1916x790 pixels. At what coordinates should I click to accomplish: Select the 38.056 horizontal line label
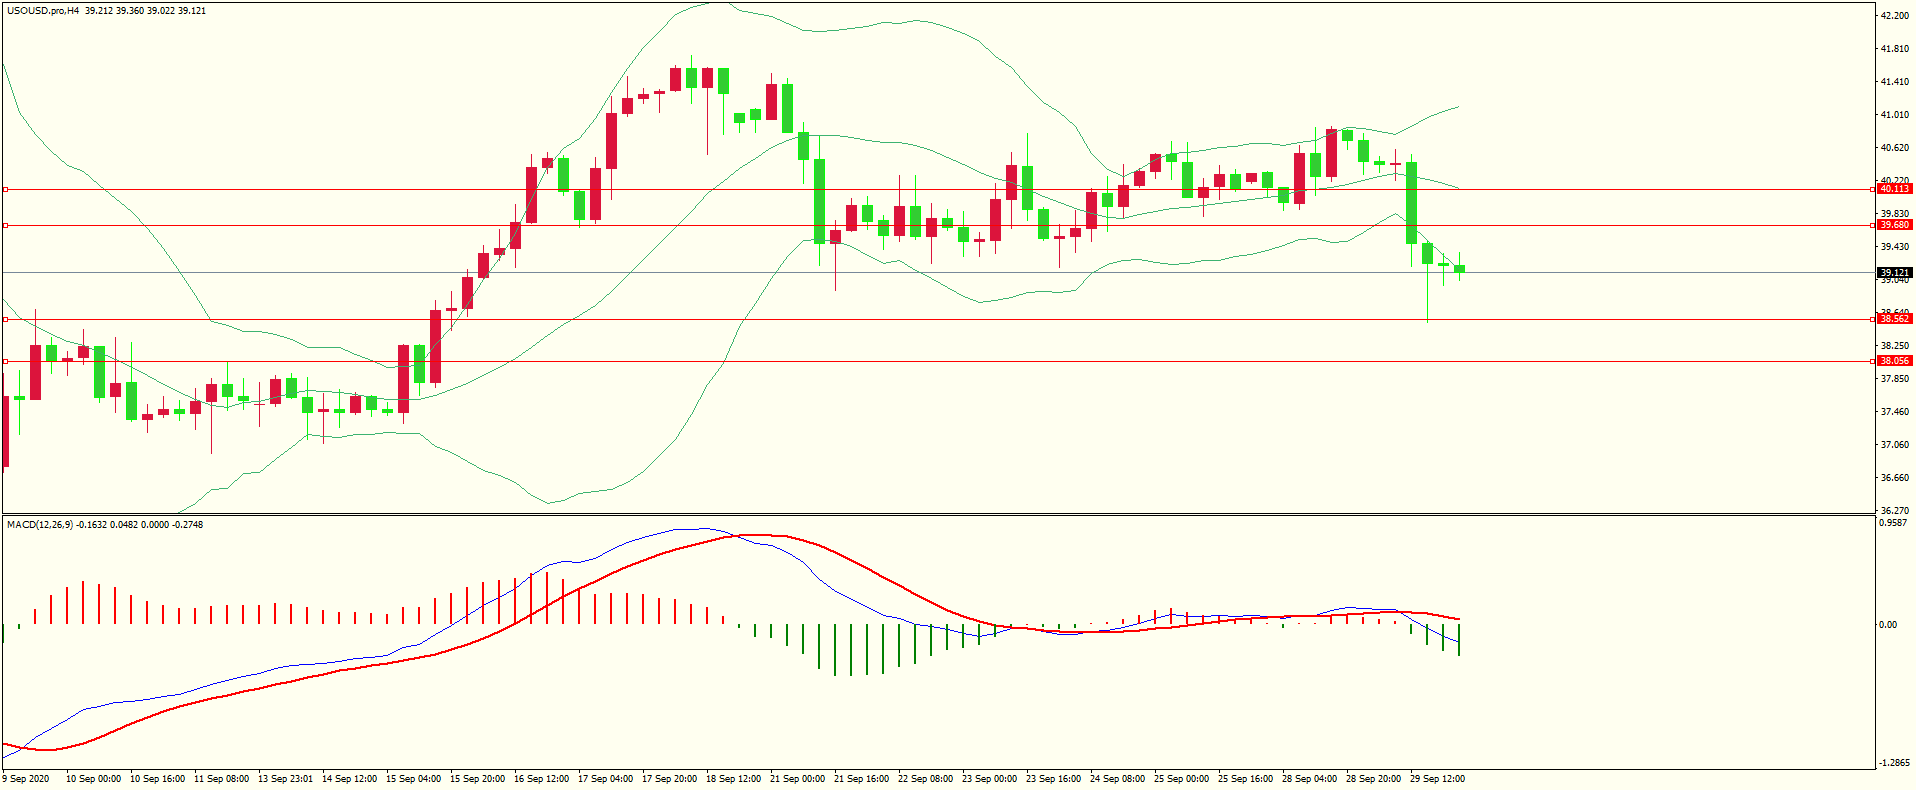click(x=1894, y=361)
